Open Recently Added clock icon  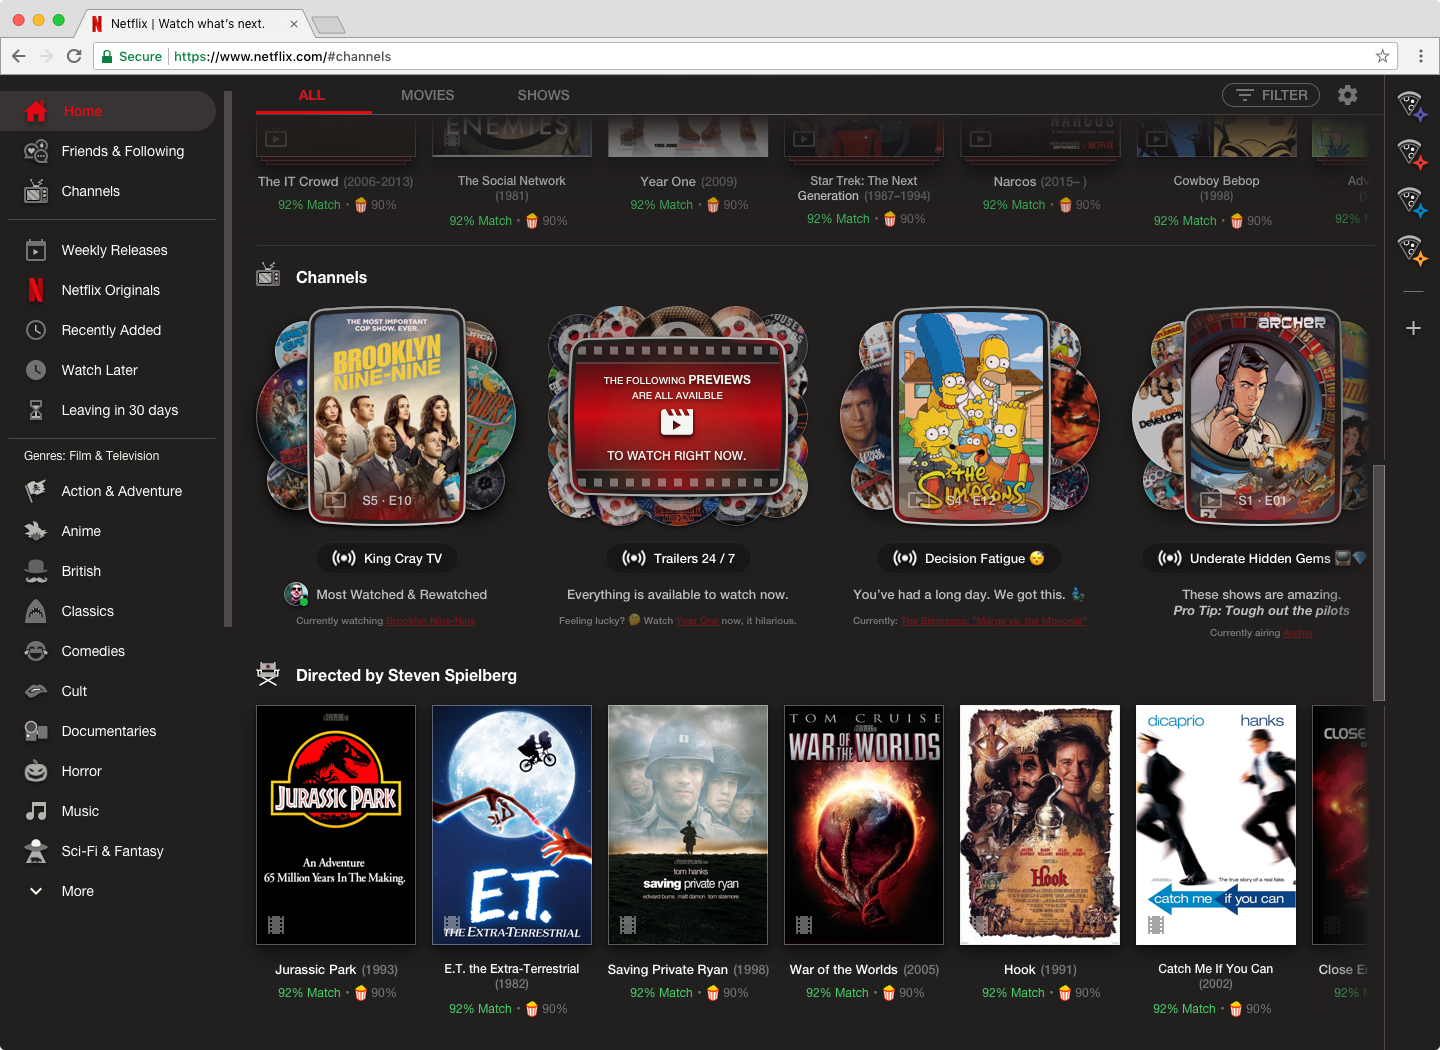coord(36,330)
